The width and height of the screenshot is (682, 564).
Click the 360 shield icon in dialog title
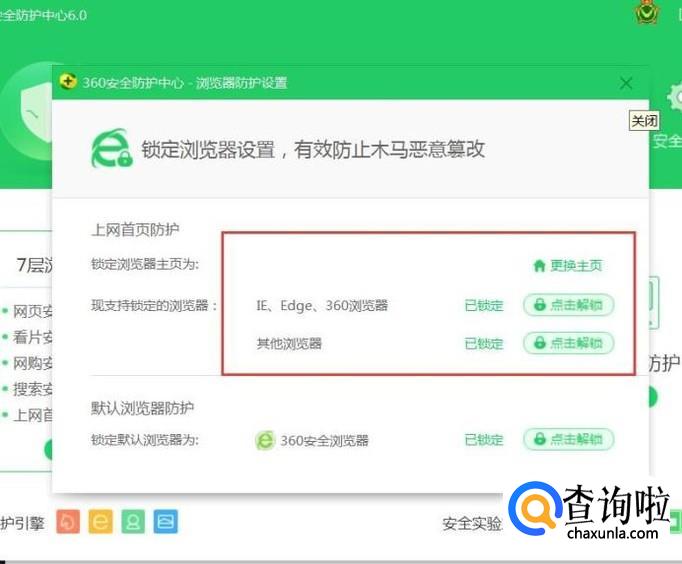pos(67,81)
